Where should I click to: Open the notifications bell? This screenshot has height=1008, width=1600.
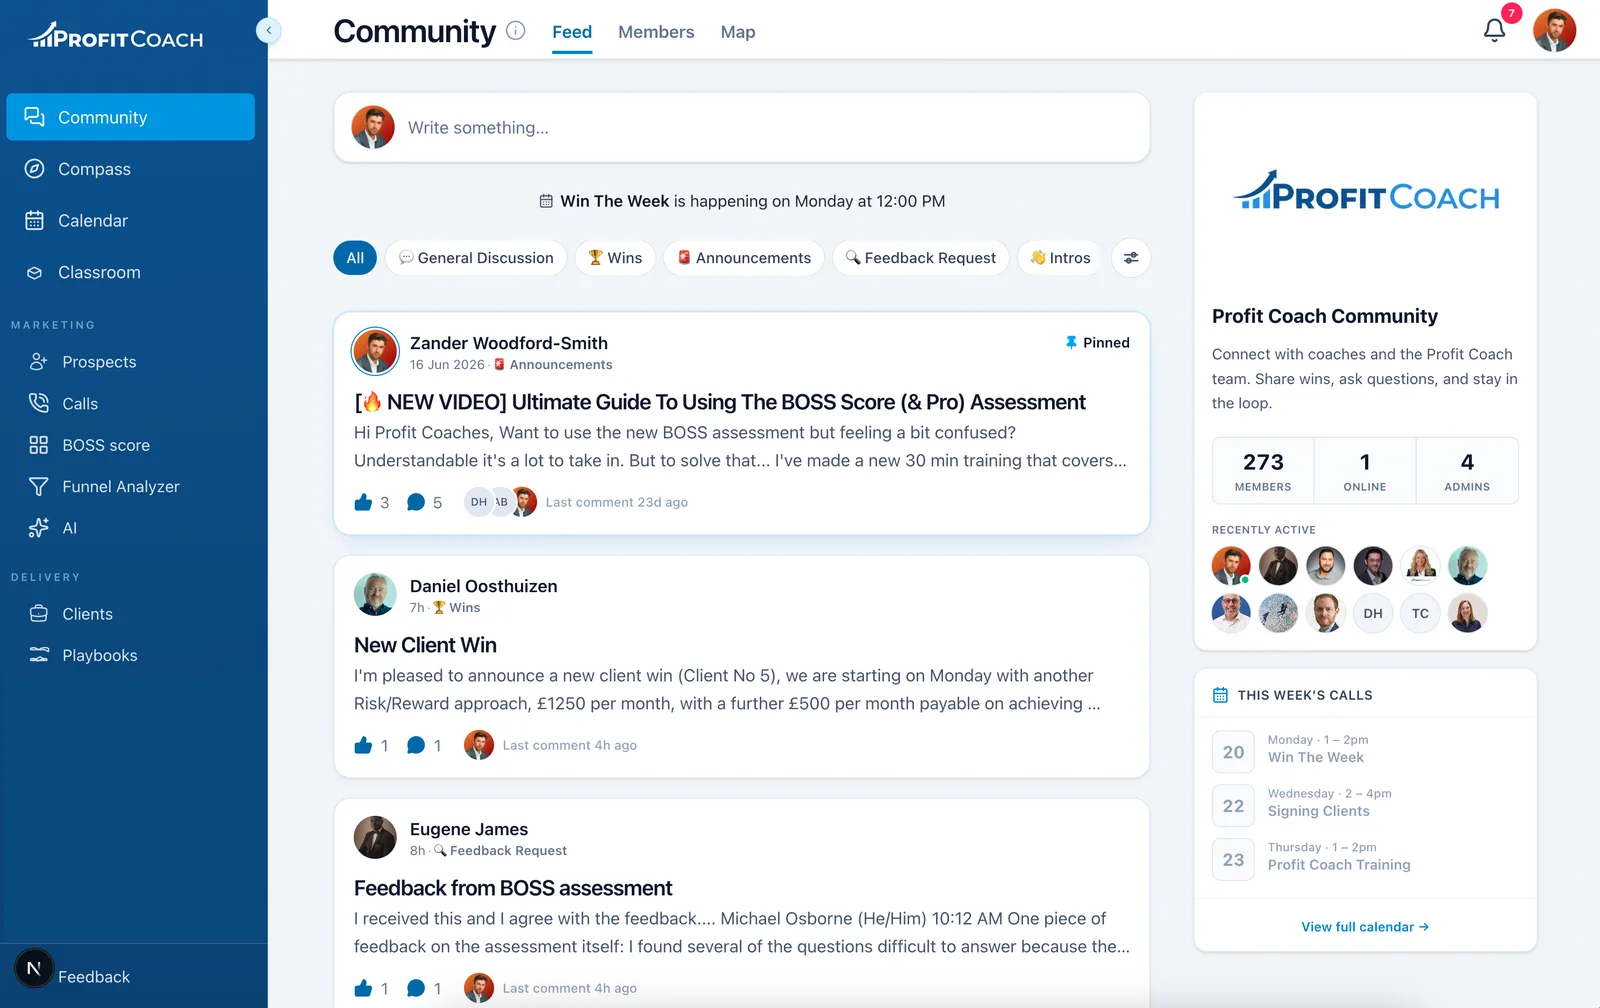point(1494,31)
